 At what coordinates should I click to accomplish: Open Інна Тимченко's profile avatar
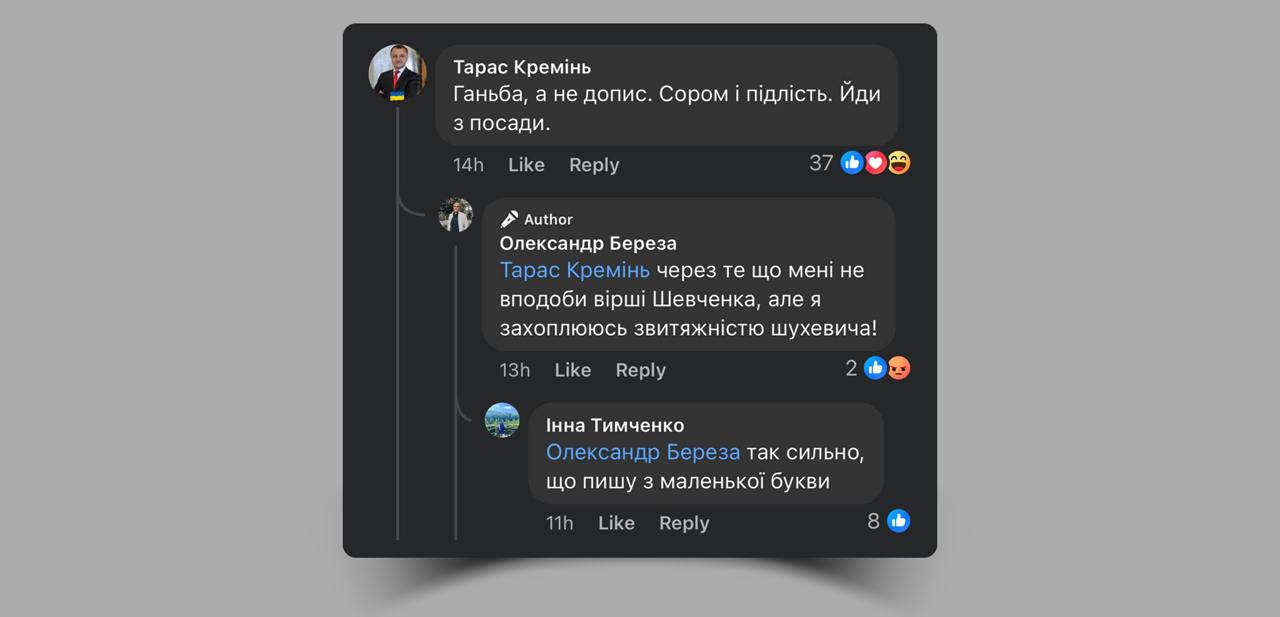(502, 420)
